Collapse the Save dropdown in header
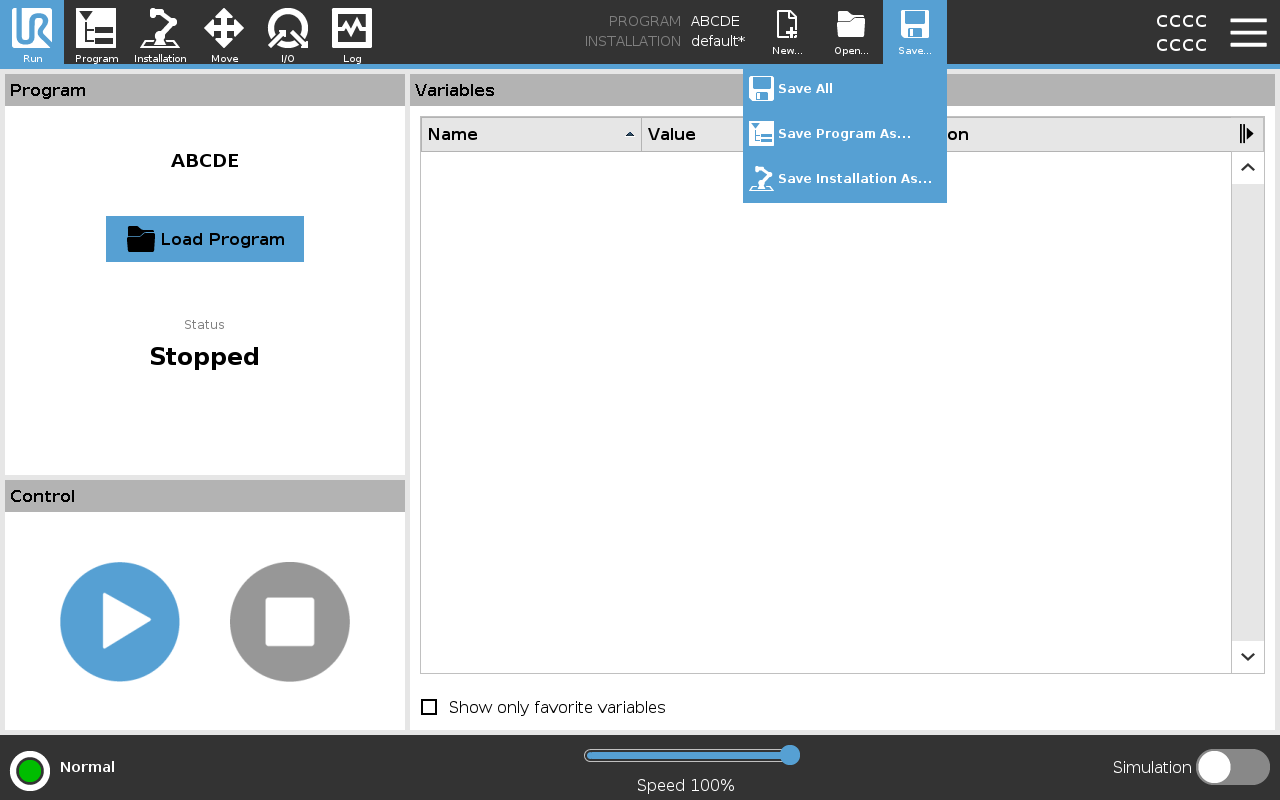Image resolution: width=1280 pixels, height=800 pixels. (x=914, y=33)
